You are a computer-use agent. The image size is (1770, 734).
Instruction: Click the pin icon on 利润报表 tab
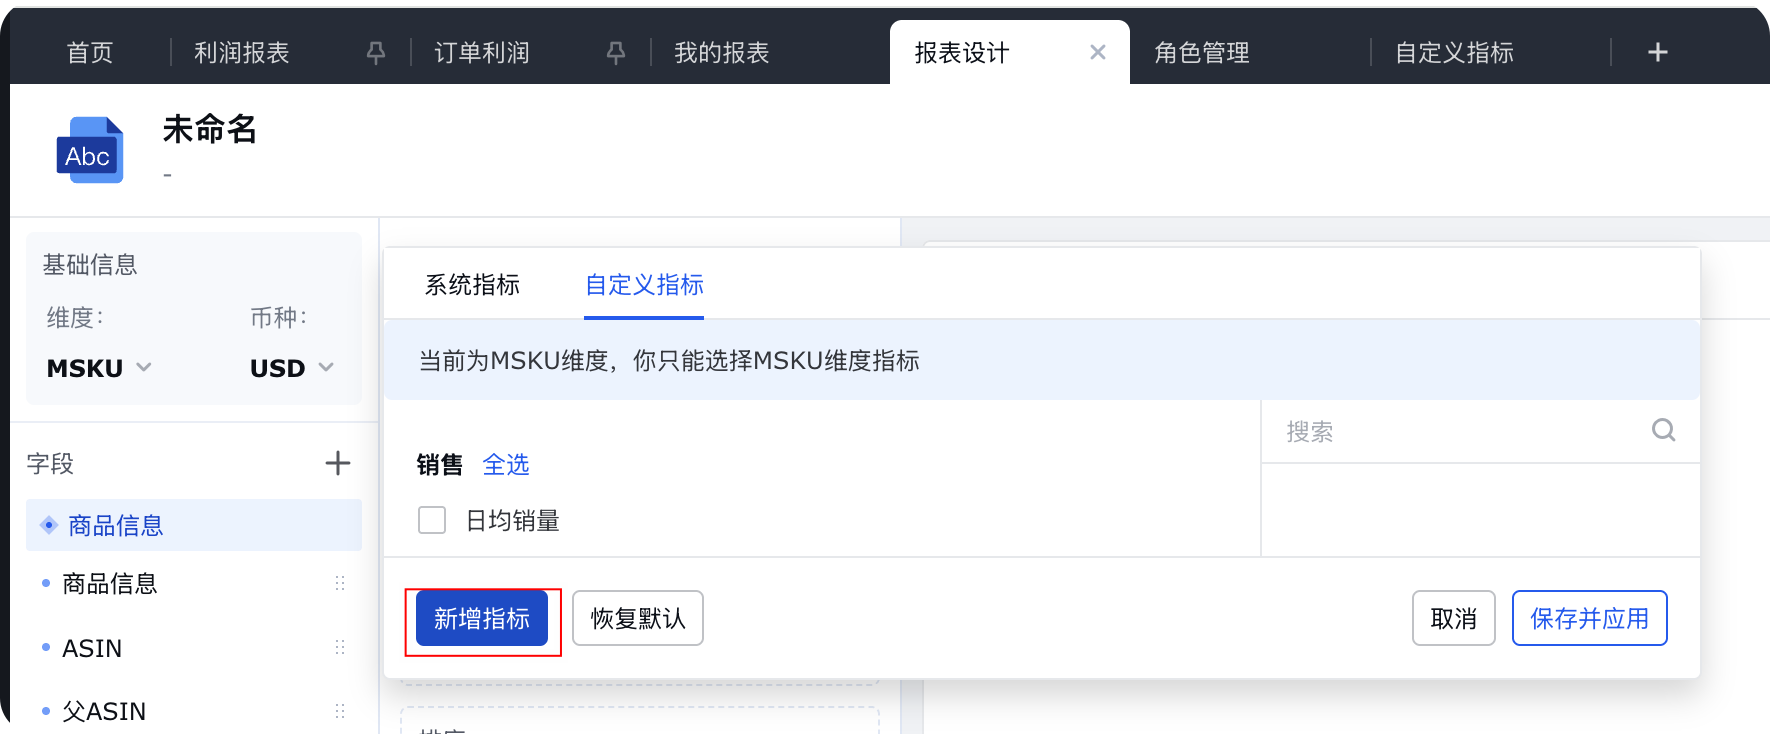(x=376, y=53)
